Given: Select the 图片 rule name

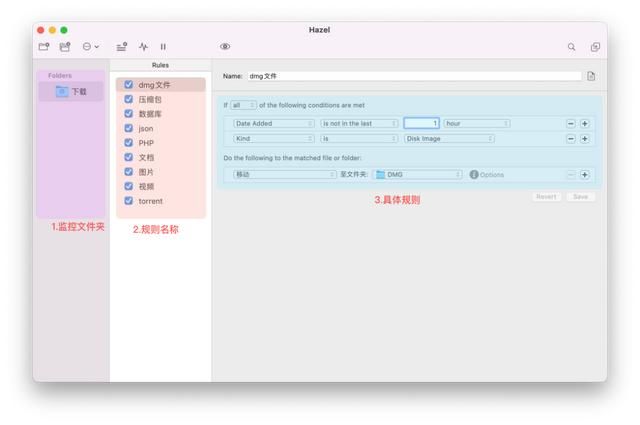Looking at the screenshot, I should pos(146,172).
